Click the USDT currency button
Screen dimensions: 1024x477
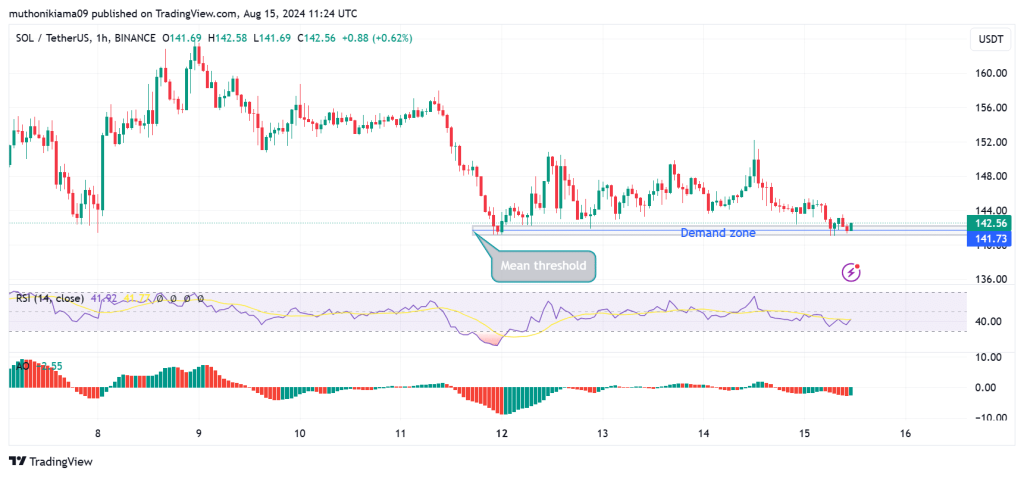click(989, 39)
